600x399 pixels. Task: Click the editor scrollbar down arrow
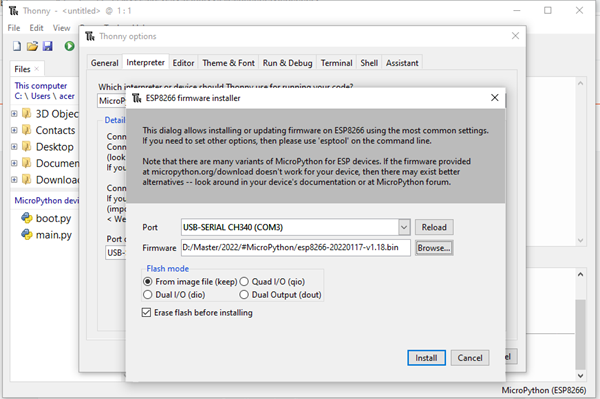tap(580, 240)
